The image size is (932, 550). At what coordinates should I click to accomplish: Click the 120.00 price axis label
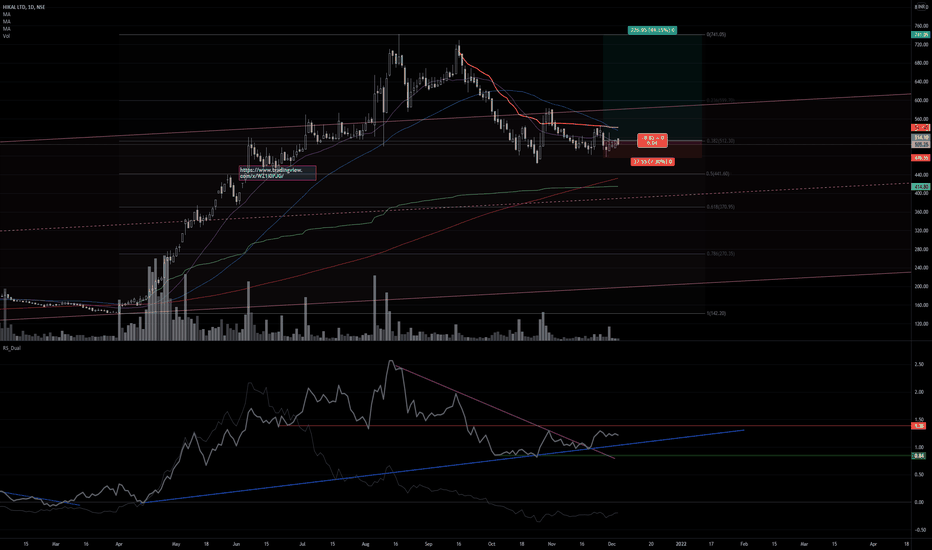(921, 324)
